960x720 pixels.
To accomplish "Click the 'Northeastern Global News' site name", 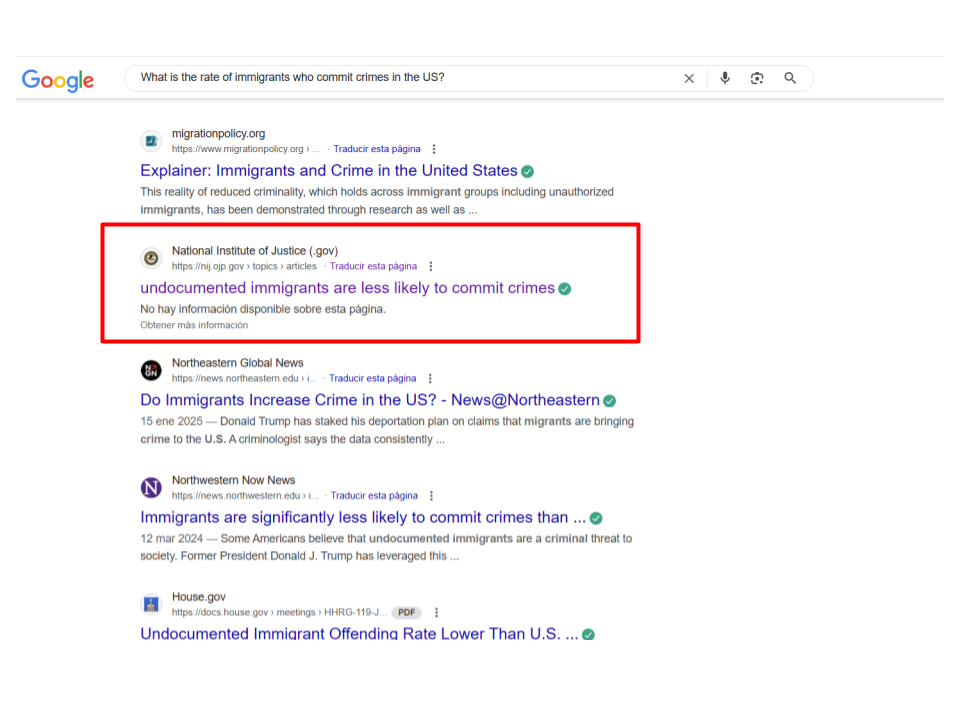I will click(x=238, y=363).
